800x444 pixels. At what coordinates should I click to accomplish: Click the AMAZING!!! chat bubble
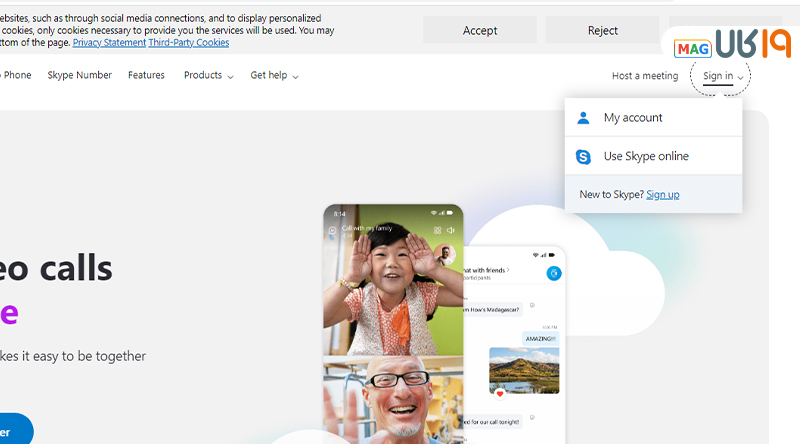[x=540, y=338]
